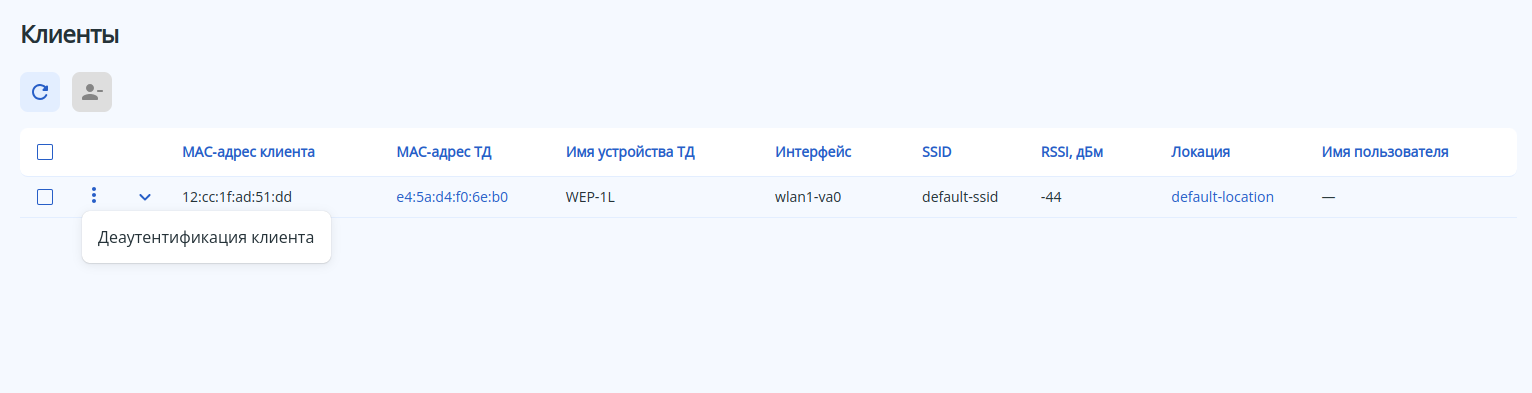Sort table by SSID column
The image size is (1532, 393).
pyautogui.click(x=937, y=152)
